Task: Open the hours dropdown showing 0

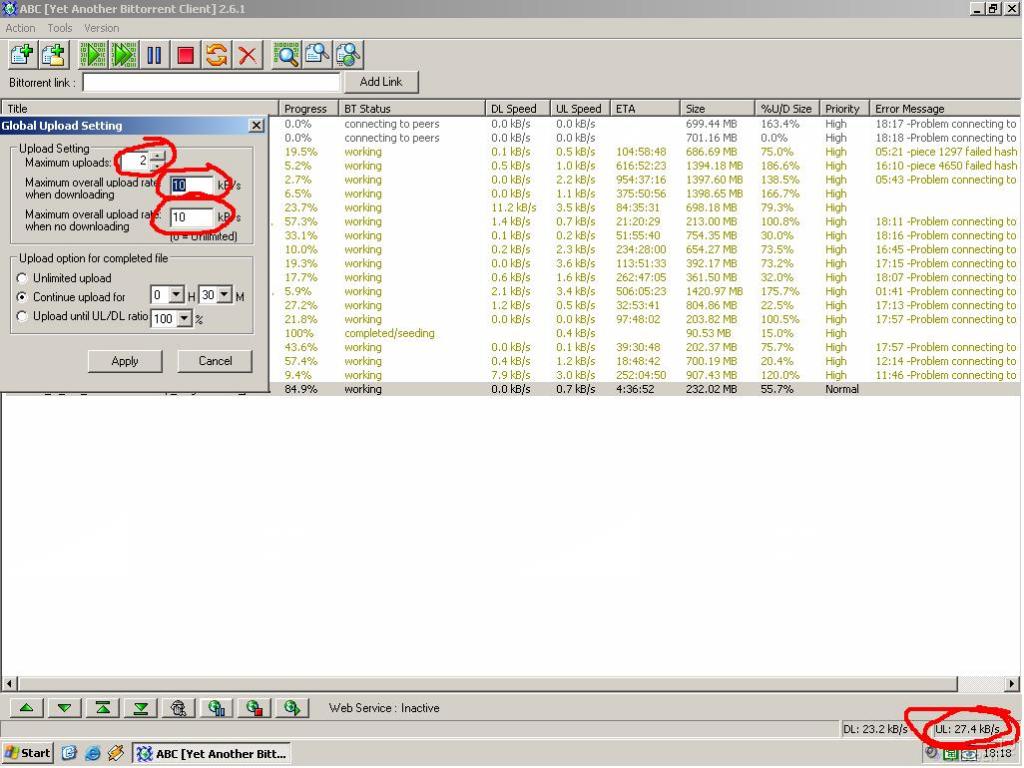Action: pyautogui.click(x=176, y=295)
